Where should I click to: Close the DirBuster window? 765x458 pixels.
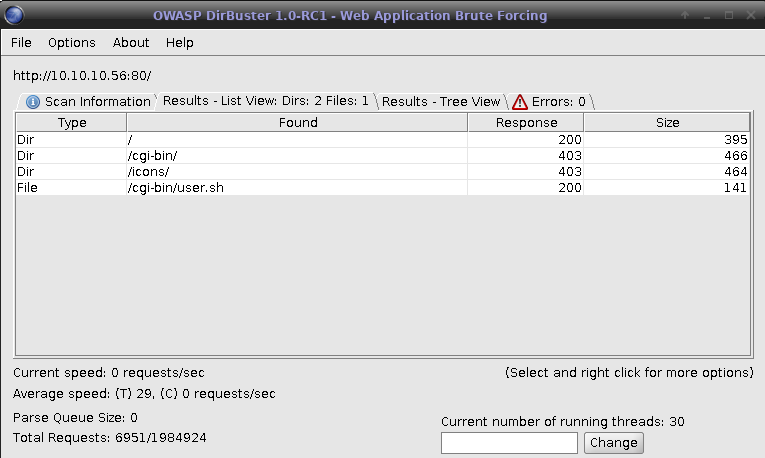tap(749, 15)
